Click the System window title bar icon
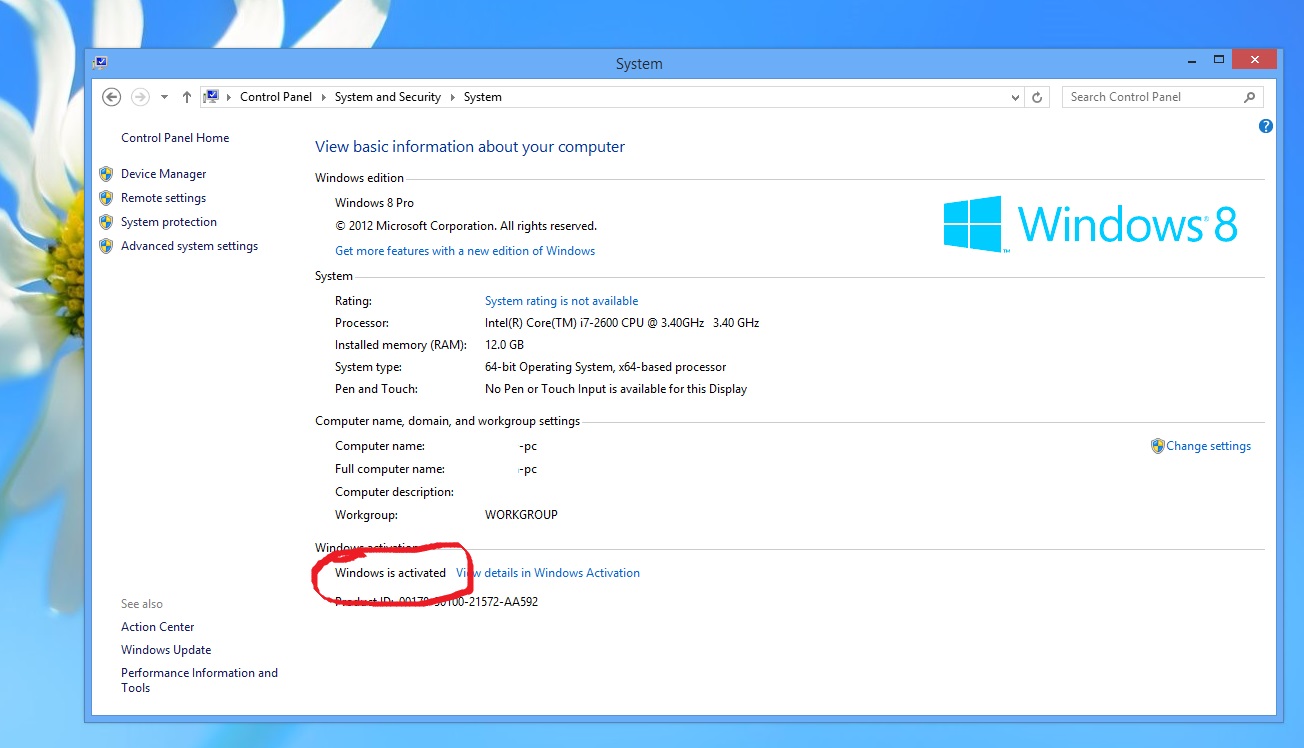 coord(100,63)
